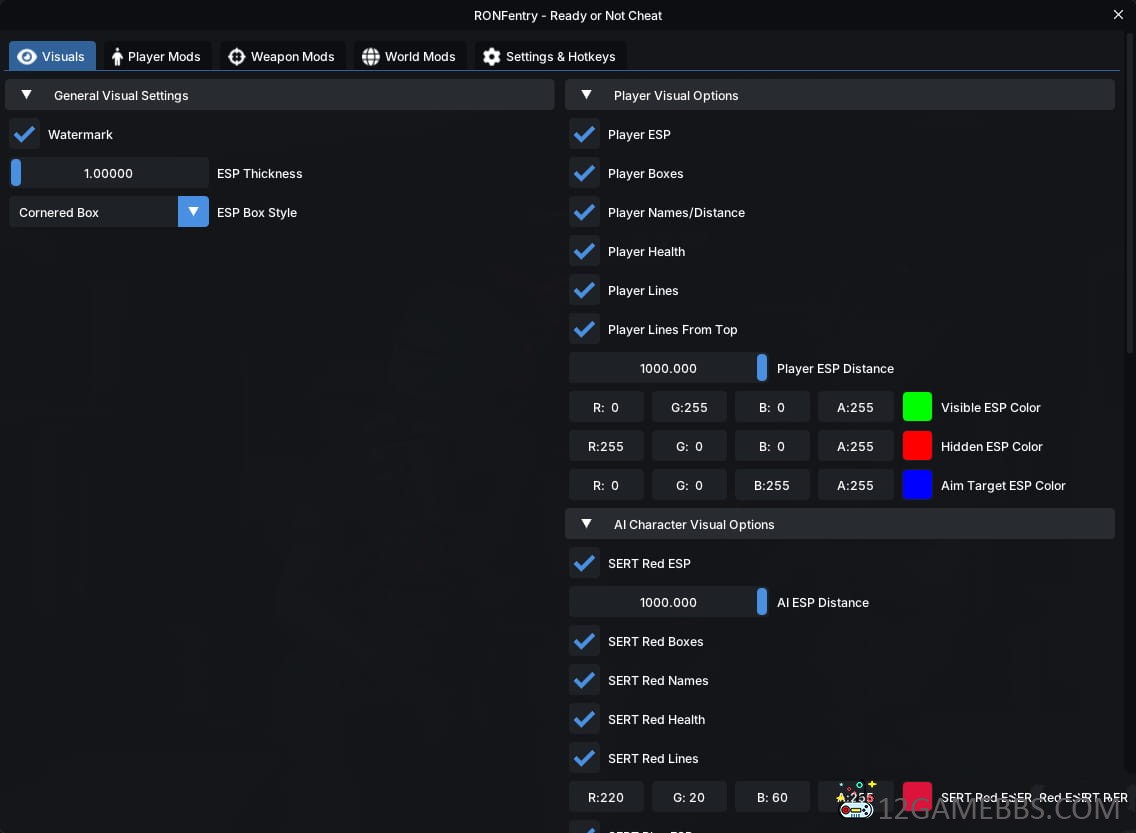Click the crosshair icon on Weapon Mods tab
The width and height of the screenshot is (1136, 833).
tap(237, 57)
